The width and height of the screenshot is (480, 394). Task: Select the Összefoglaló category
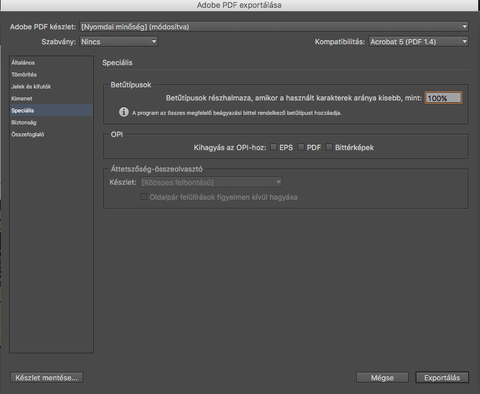[51, 134]
